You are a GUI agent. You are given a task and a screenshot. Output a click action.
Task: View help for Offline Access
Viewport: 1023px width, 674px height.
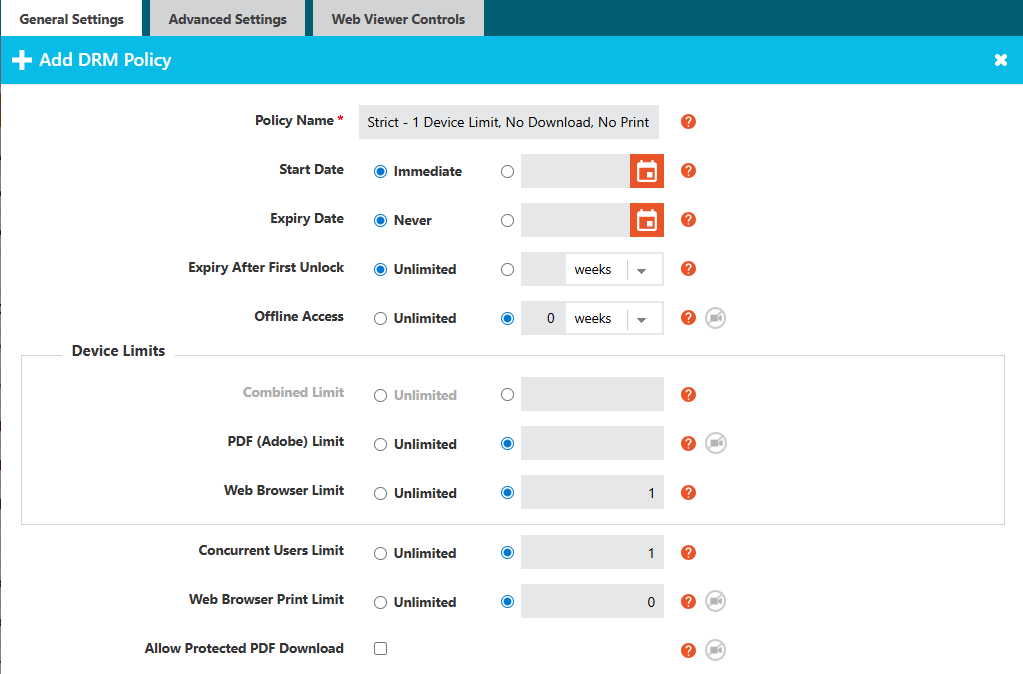click(x=688, y=317)
